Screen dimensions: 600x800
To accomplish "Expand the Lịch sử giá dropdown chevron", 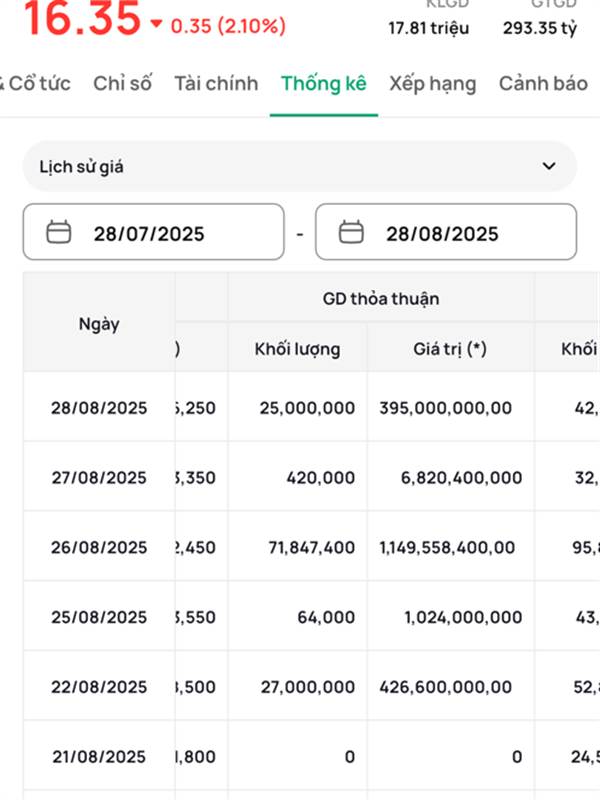I will 548,166.
